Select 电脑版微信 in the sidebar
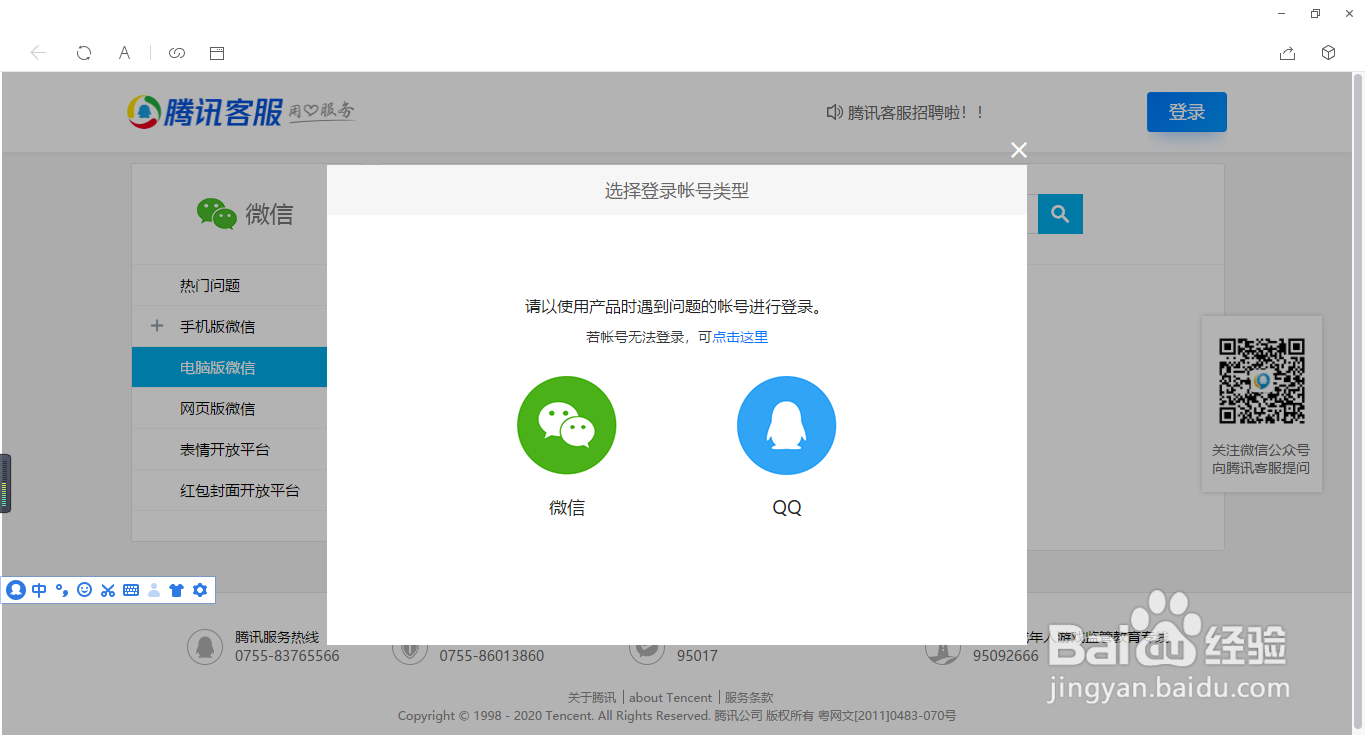 tap(230, 367)
